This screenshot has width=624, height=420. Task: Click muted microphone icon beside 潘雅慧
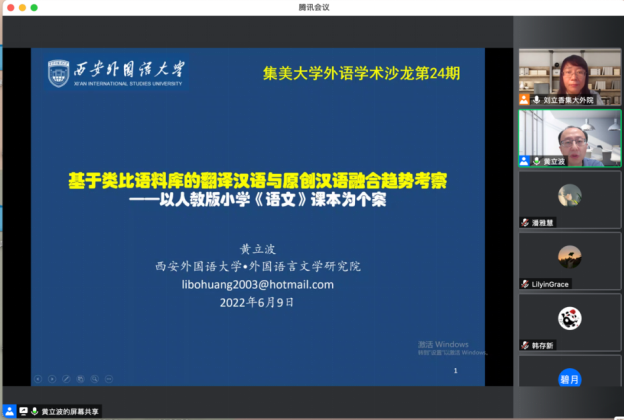pos(524,222)
